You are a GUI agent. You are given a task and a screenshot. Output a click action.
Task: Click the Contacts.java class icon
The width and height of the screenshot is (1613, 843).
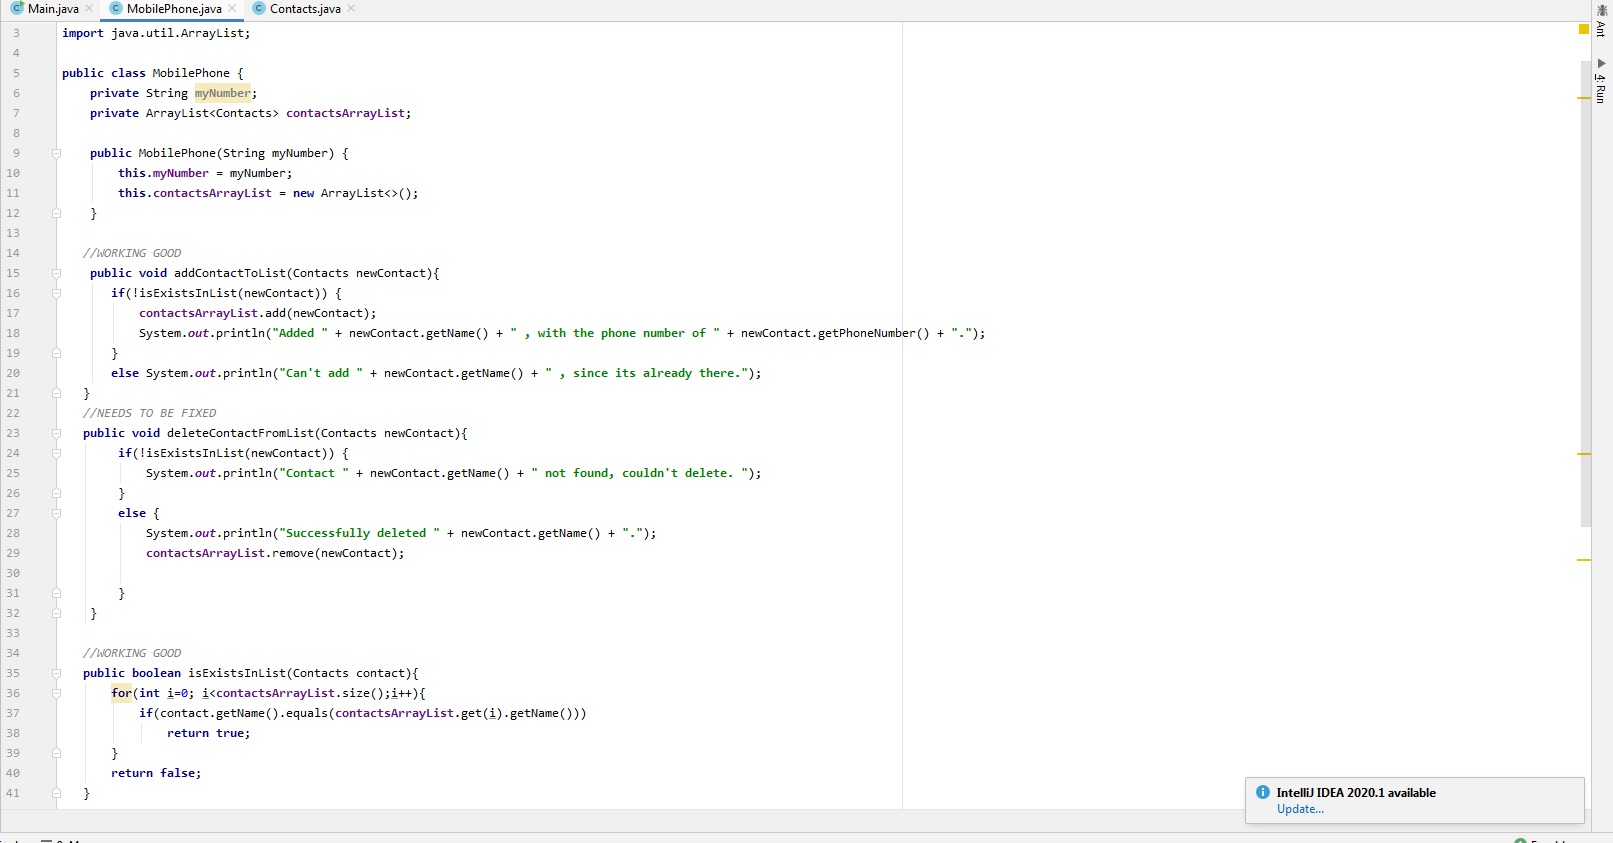coord(259,8)
